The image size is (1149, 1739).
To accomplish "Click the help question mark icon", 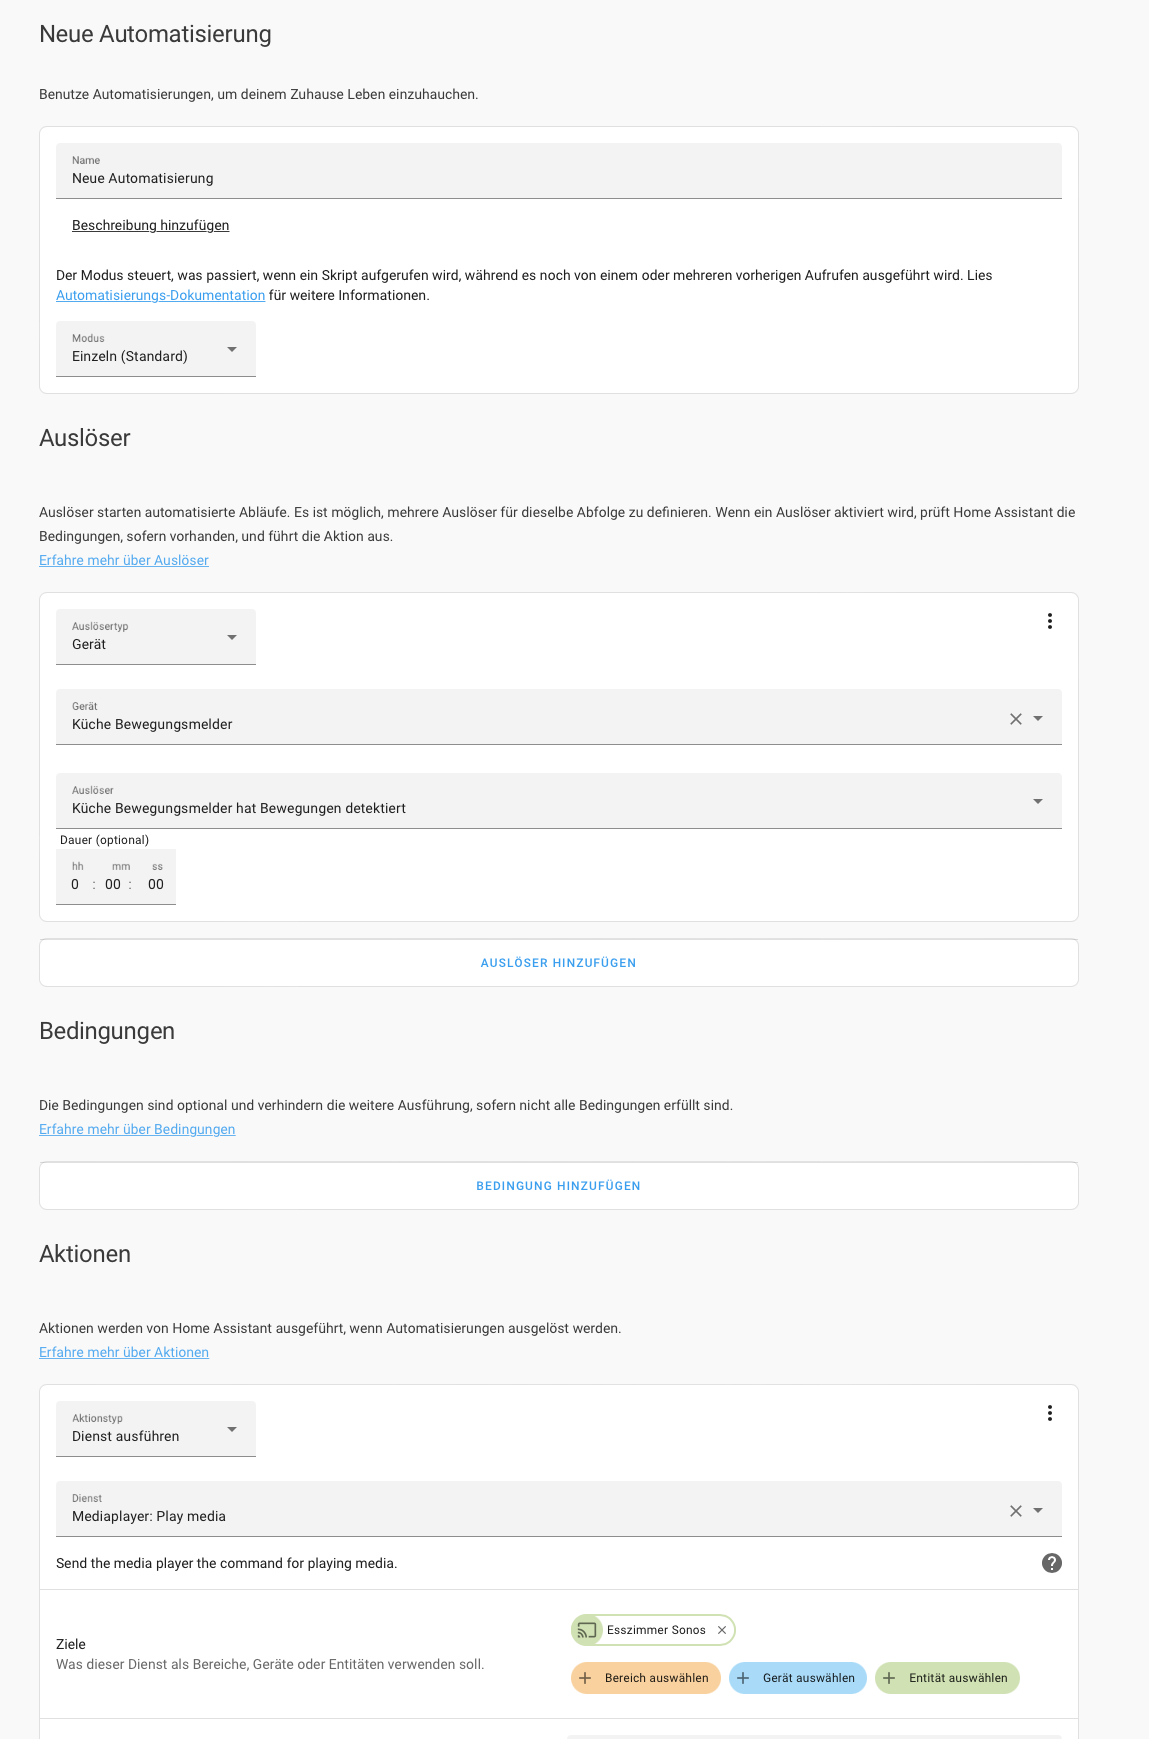I will coord(1051,1563).
